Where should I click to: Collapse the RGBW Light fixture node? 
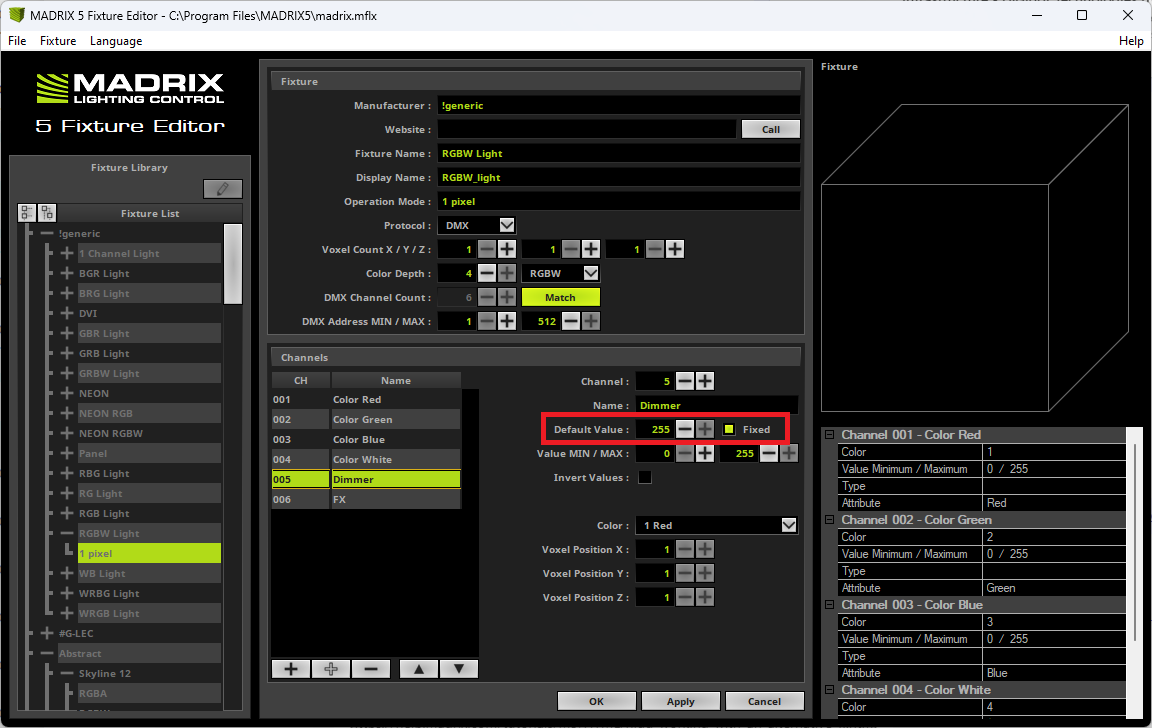pos(67,533)
